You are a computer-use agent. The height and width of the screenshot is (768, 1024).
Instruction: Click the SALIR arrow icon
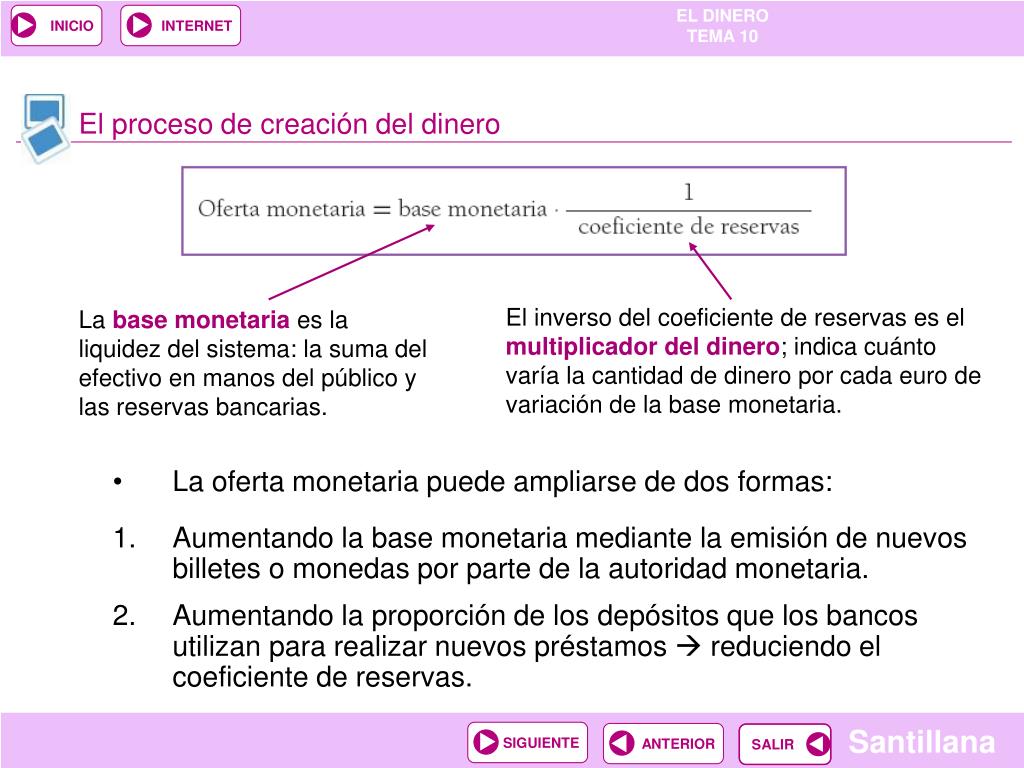pyautogui.click(x=818, y=743)
